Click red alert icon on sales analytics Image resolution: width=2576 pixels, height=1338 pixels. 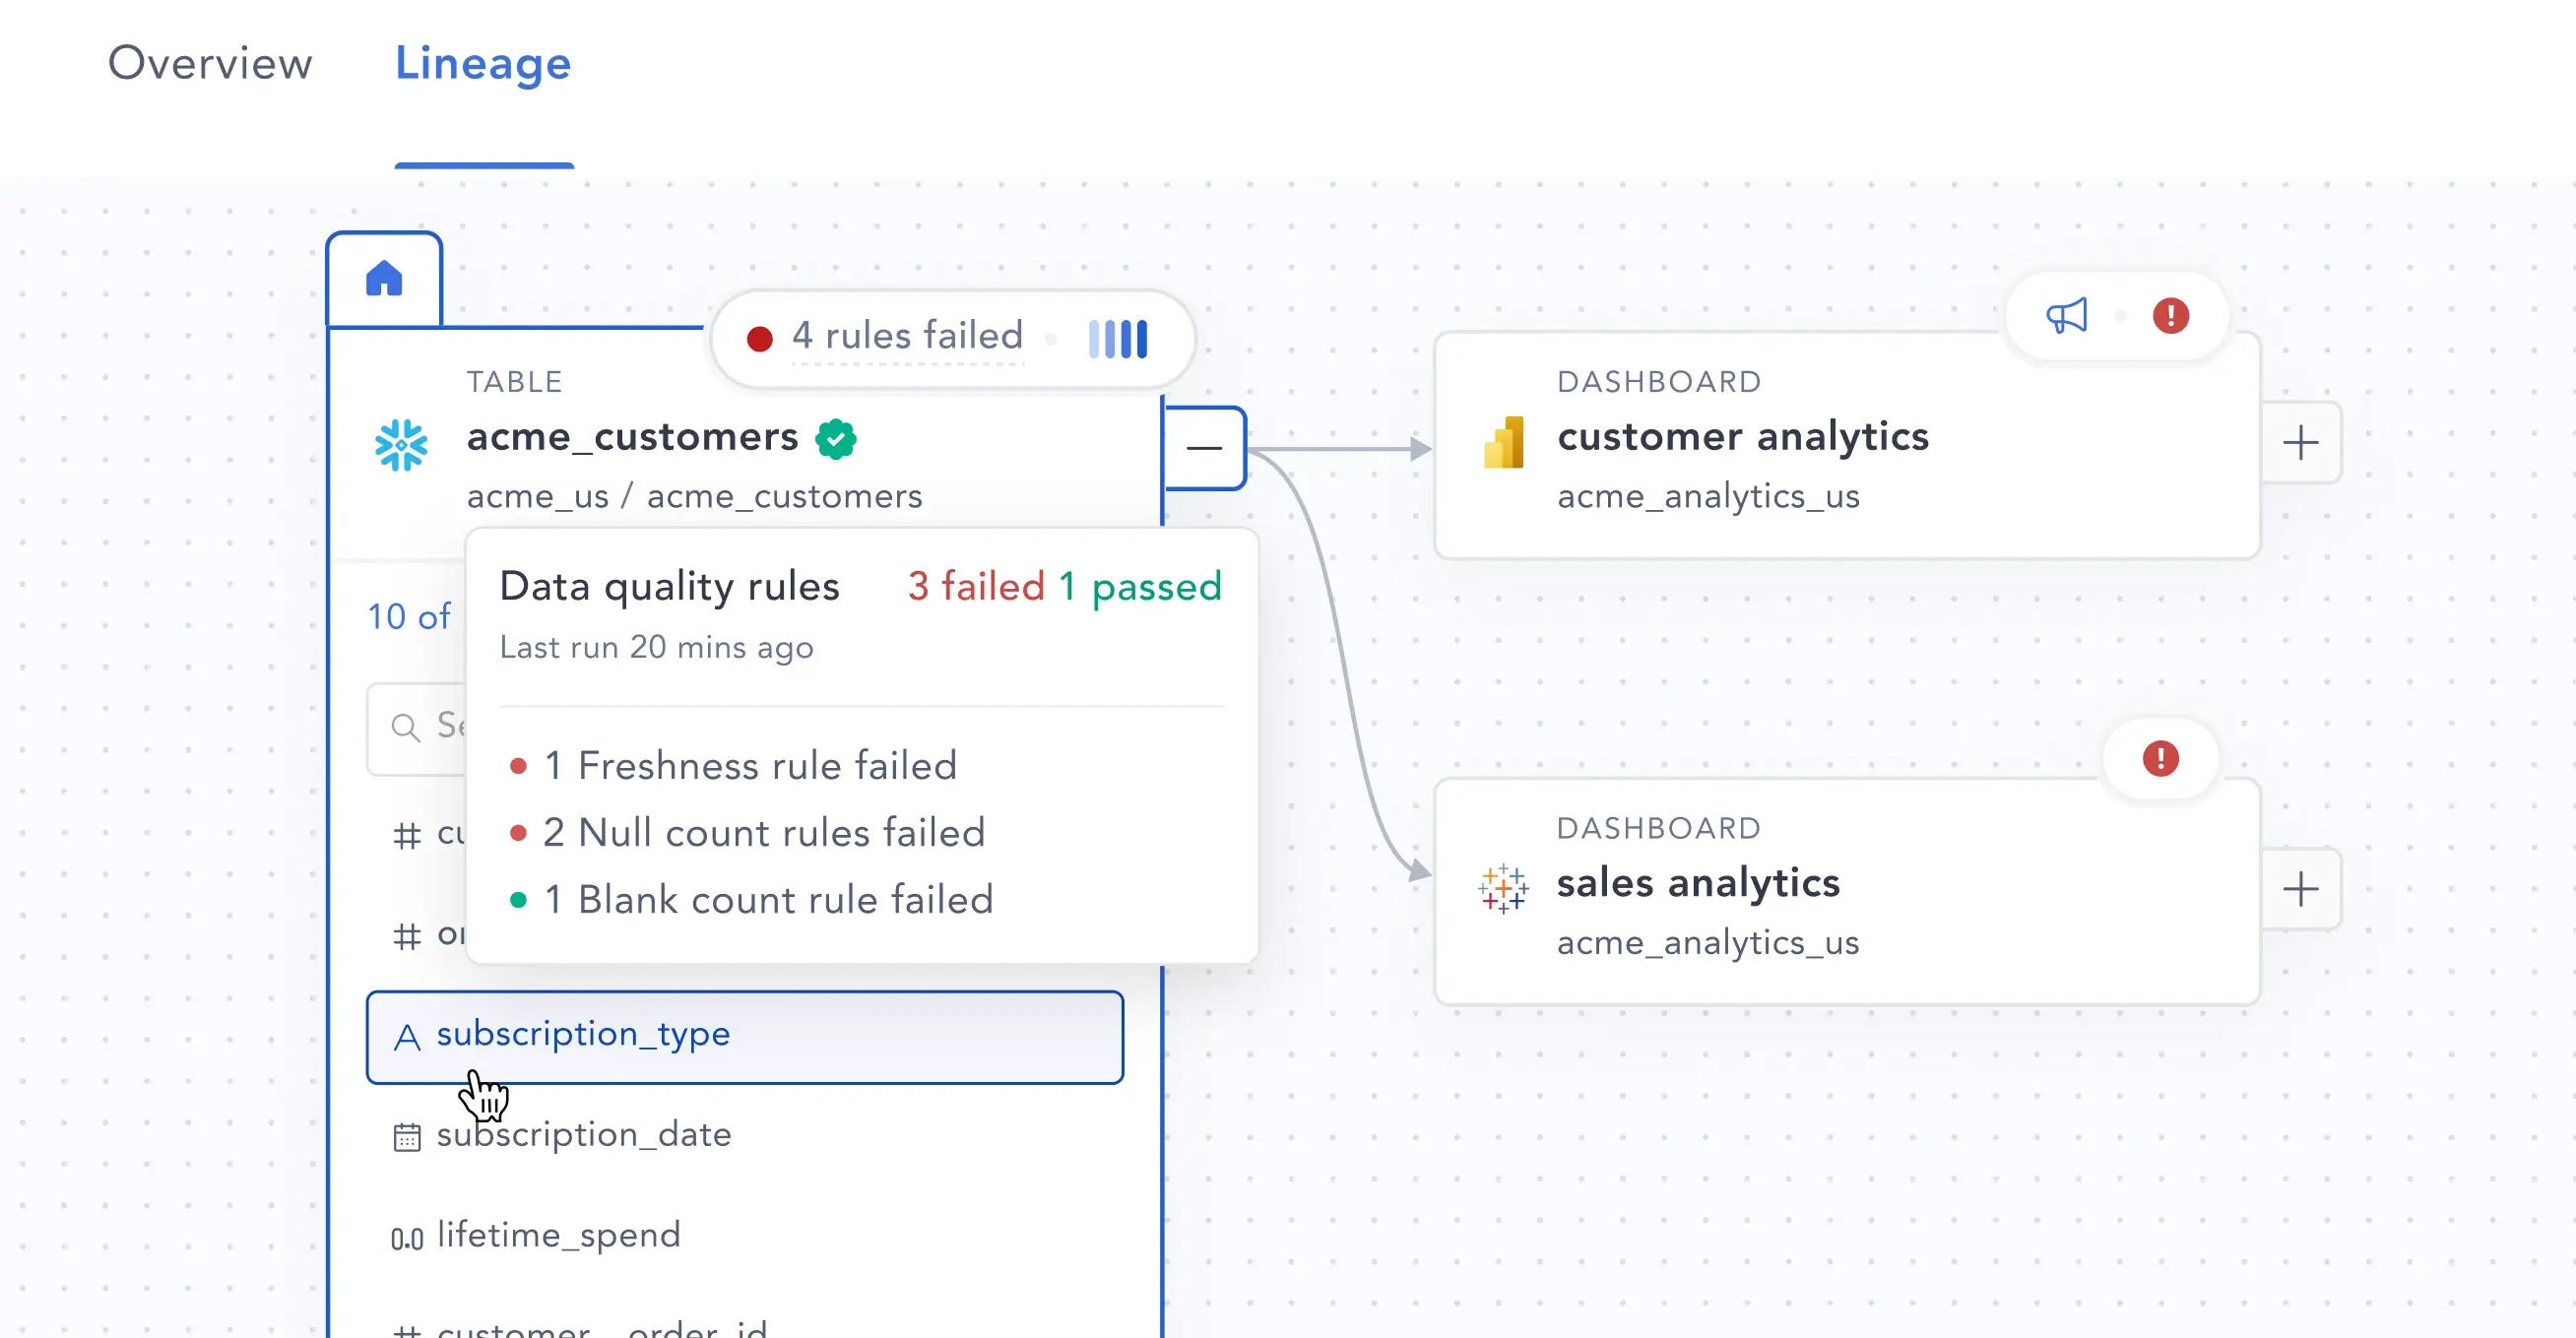pyautogui.click(x=2160, y=758)
